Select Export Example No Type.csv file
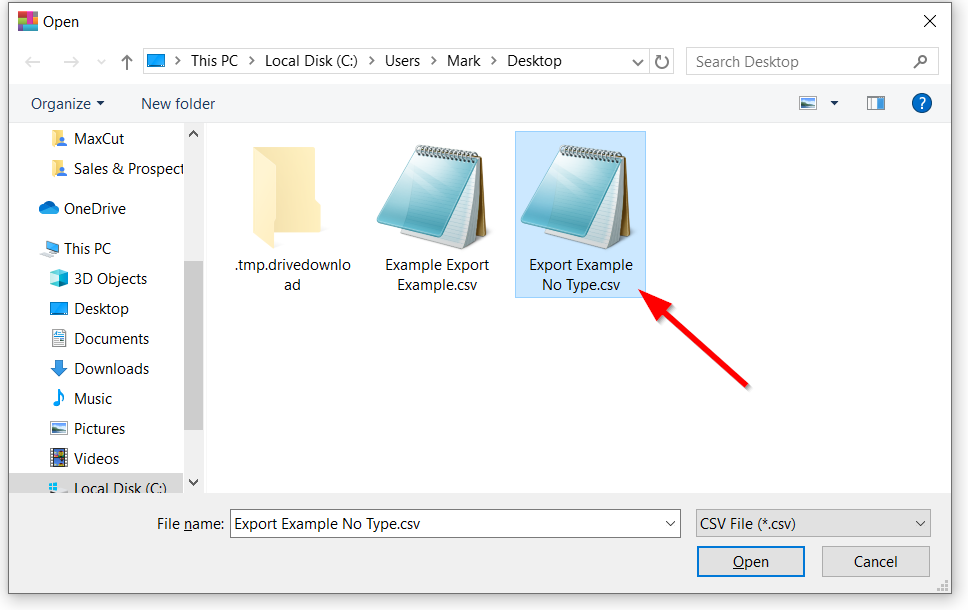The width and height of the screenshot is (968, 610). (x=580, y=214)
